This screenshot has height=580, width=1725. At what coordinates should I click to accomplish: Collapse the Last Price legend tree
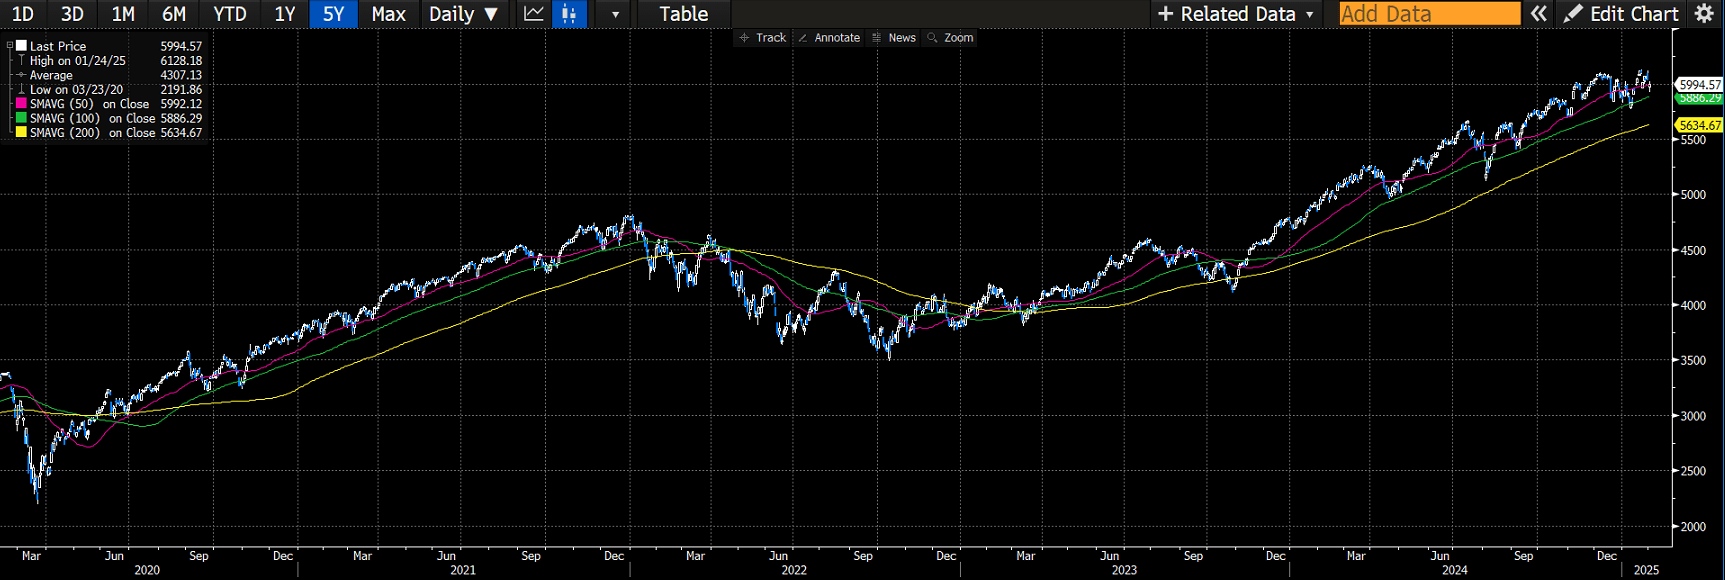[10, 46]
